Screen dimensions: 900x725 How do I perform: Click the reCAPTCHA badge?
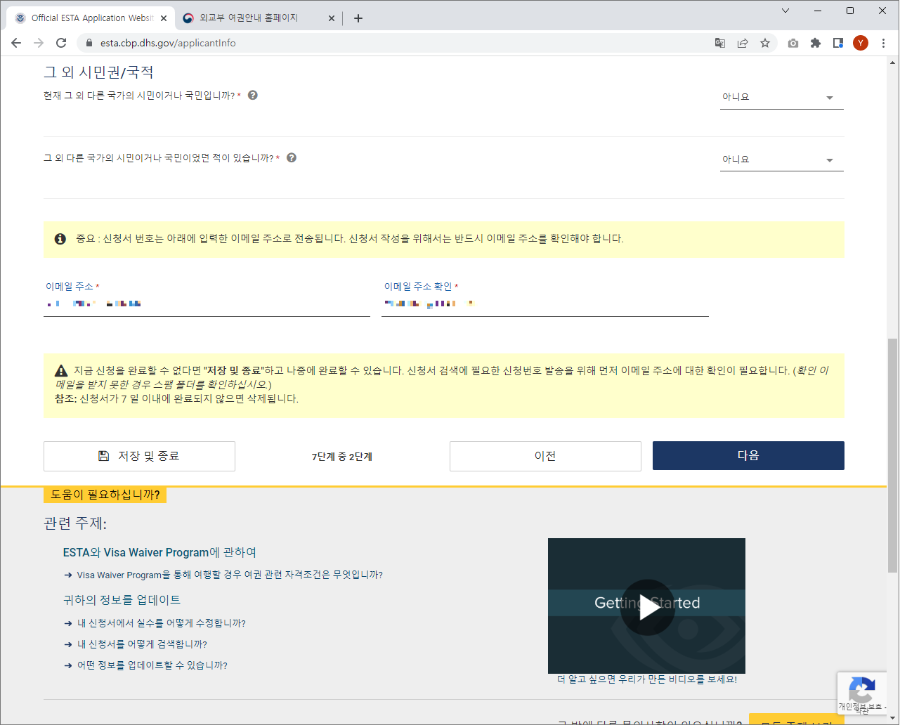(x=862, y=693)
